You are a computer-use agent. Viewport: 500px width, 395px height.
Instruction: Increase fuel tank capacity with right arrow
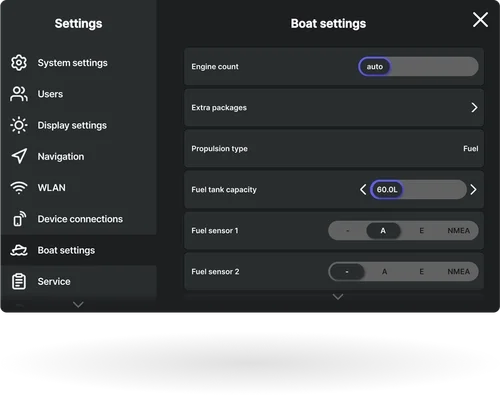(x=473, y=189)
